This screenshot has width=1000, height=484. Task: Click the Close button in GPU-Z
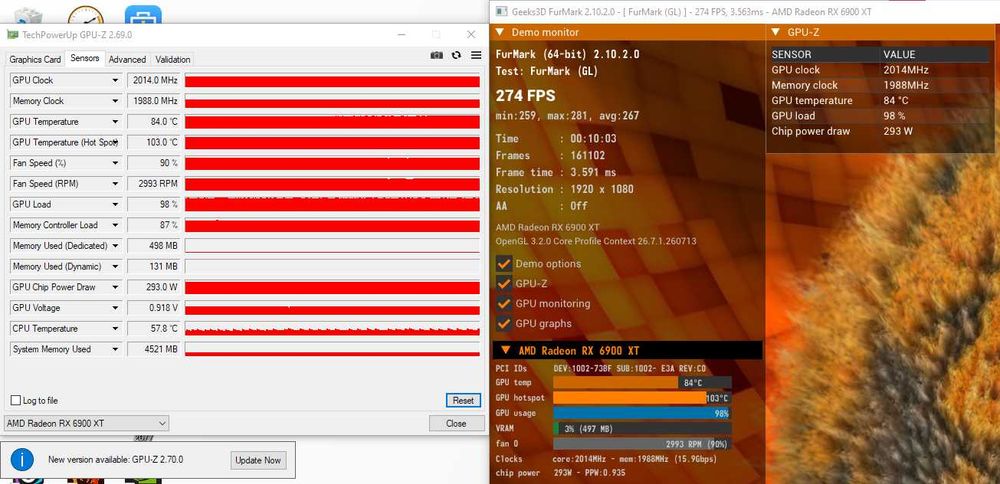456,423
